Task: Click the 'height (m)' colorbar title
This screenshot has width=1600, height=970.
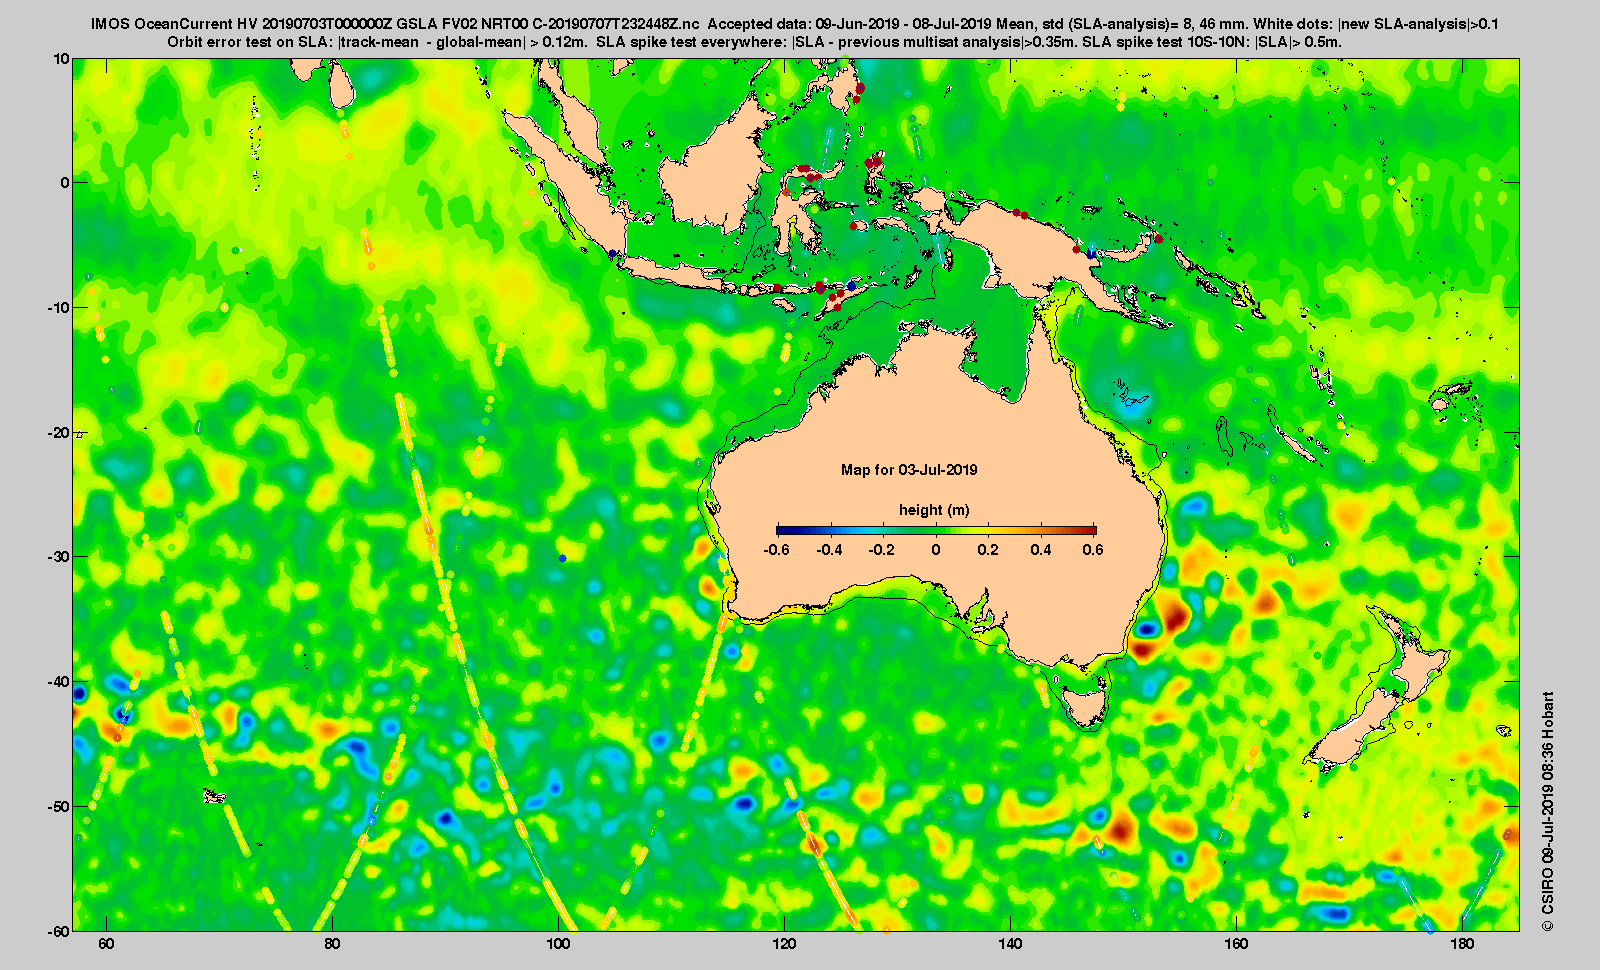Action: [x=934, y=510]
